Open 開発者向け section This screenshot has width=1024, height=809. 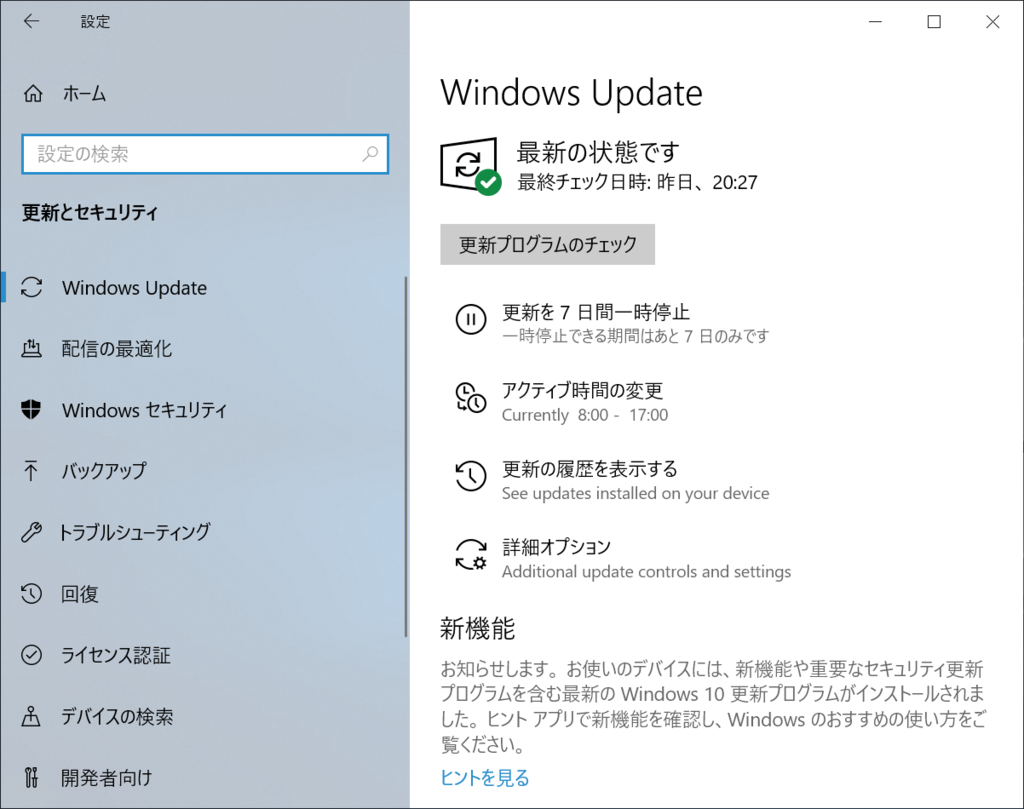coord(106,778)
